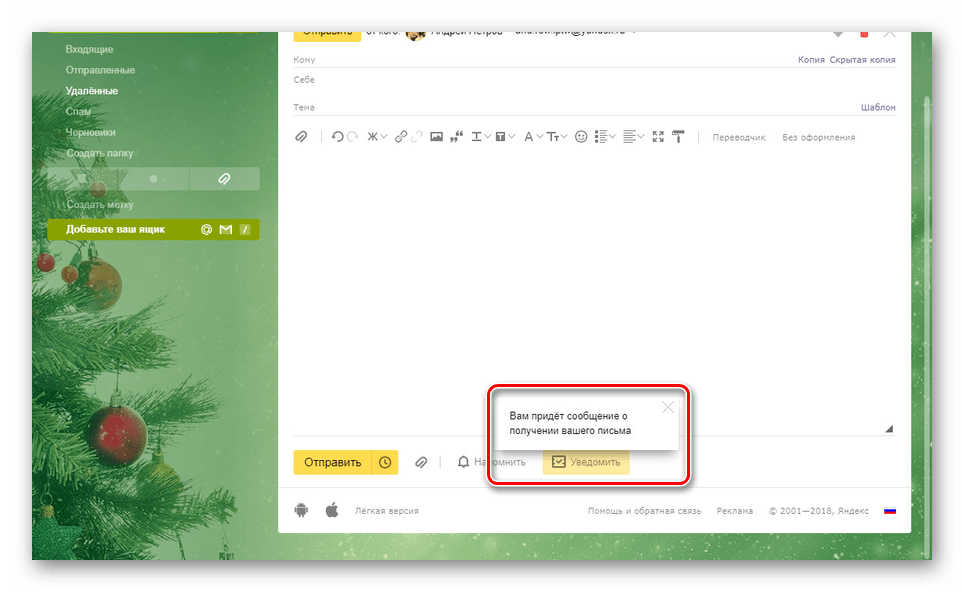This screenshot has height=592, width=964.
Task: Filter flagged mail with the square button
Action: 82,179
